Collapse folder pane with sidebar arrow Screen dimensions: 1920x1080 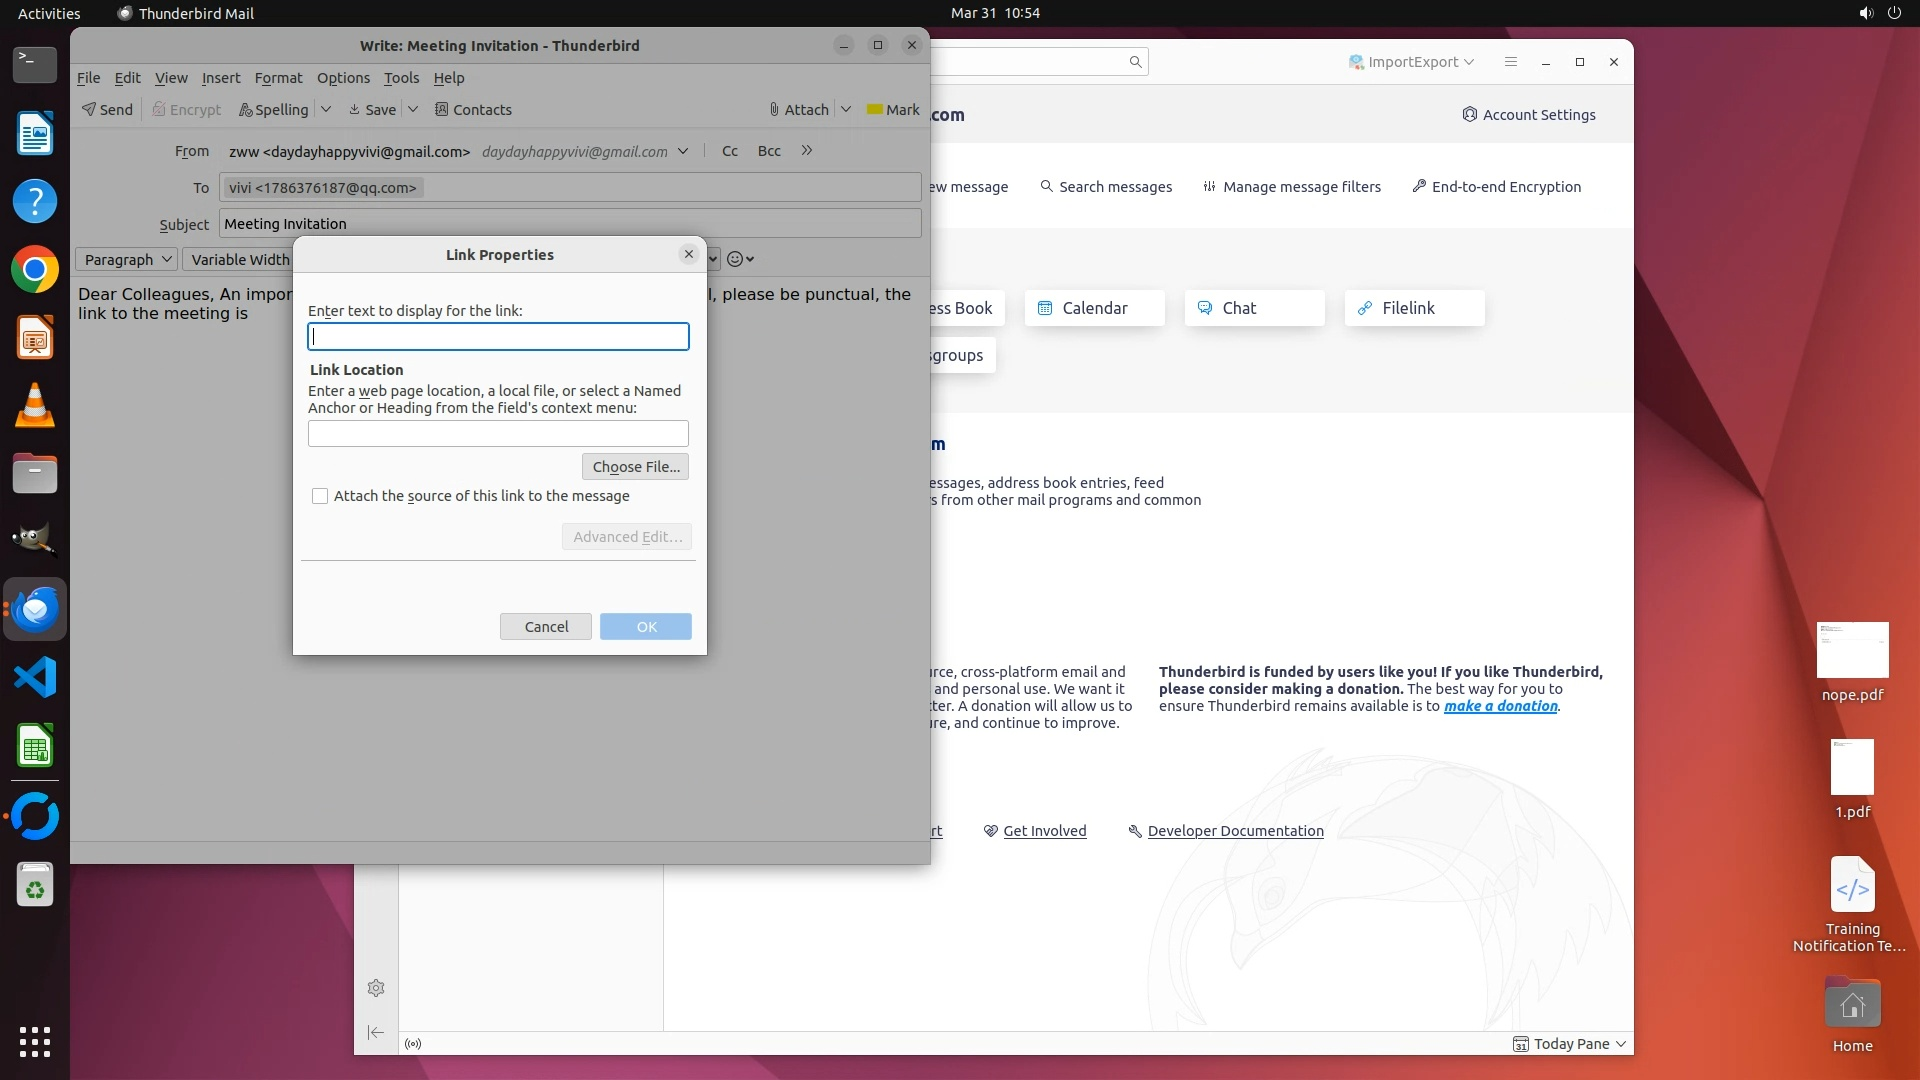coord(376,1032)
